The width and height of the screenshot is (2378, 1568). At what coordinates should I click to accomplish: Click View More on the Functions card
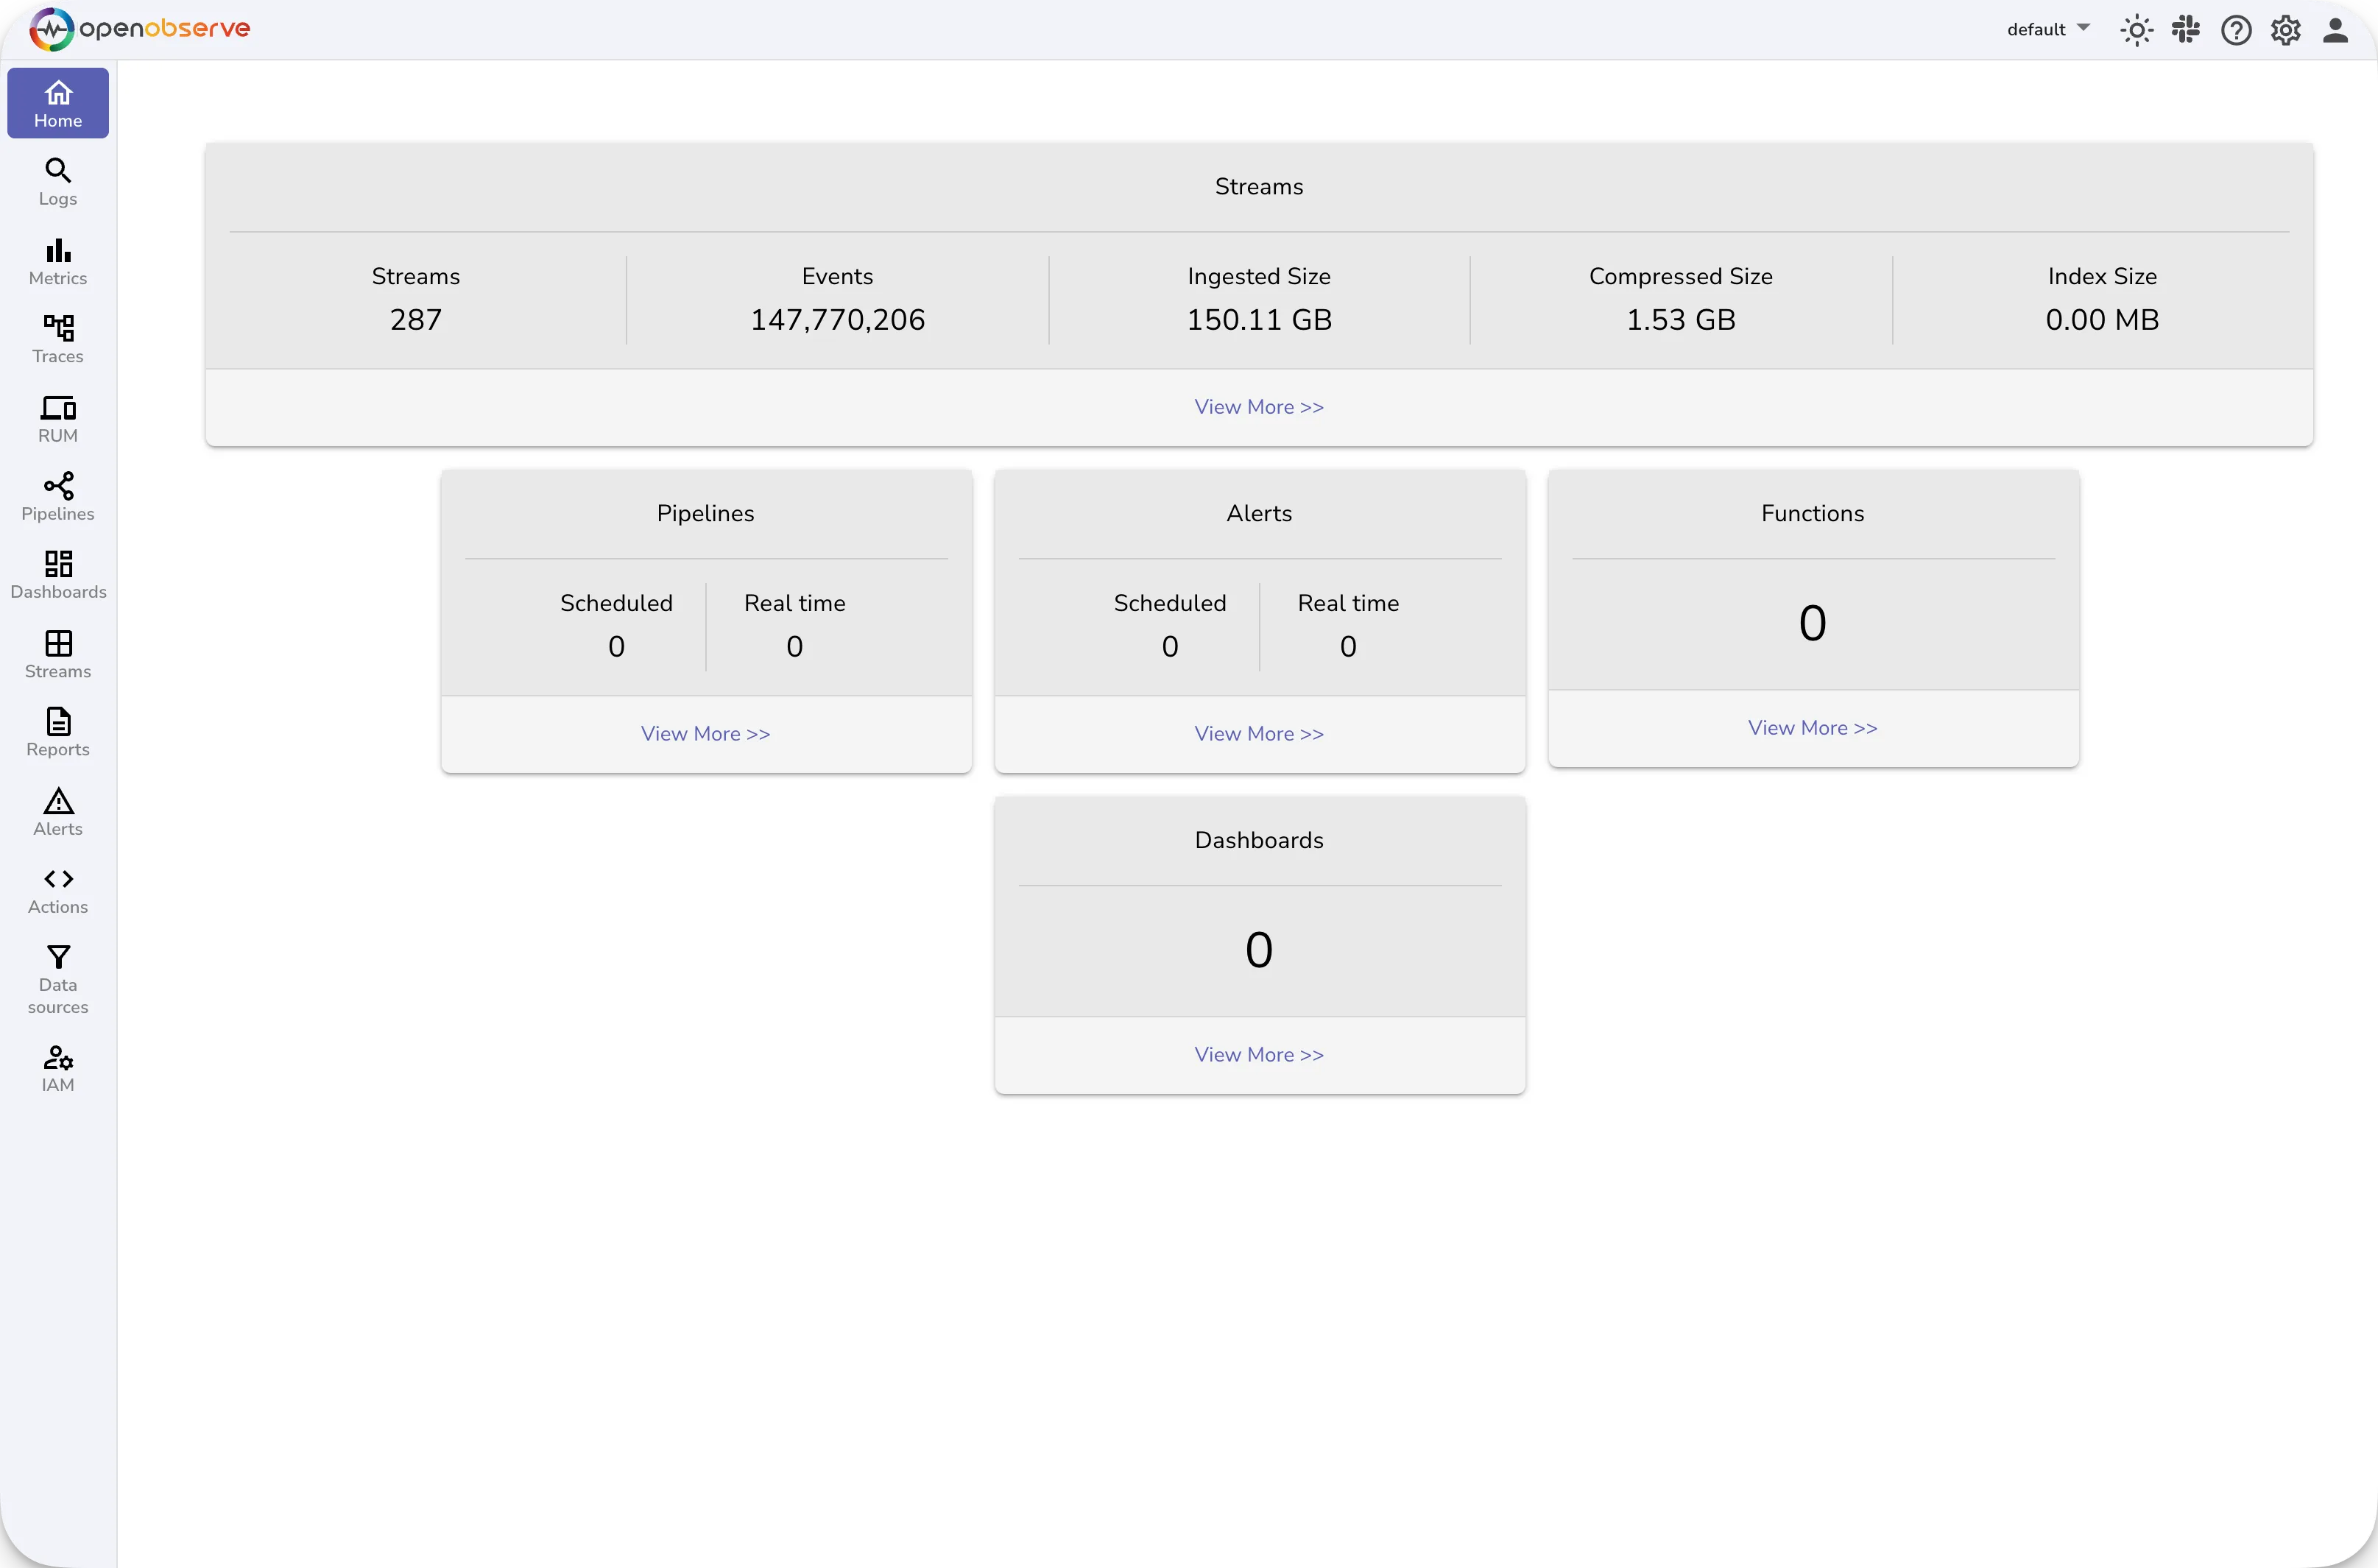(x=1812, y=728)
